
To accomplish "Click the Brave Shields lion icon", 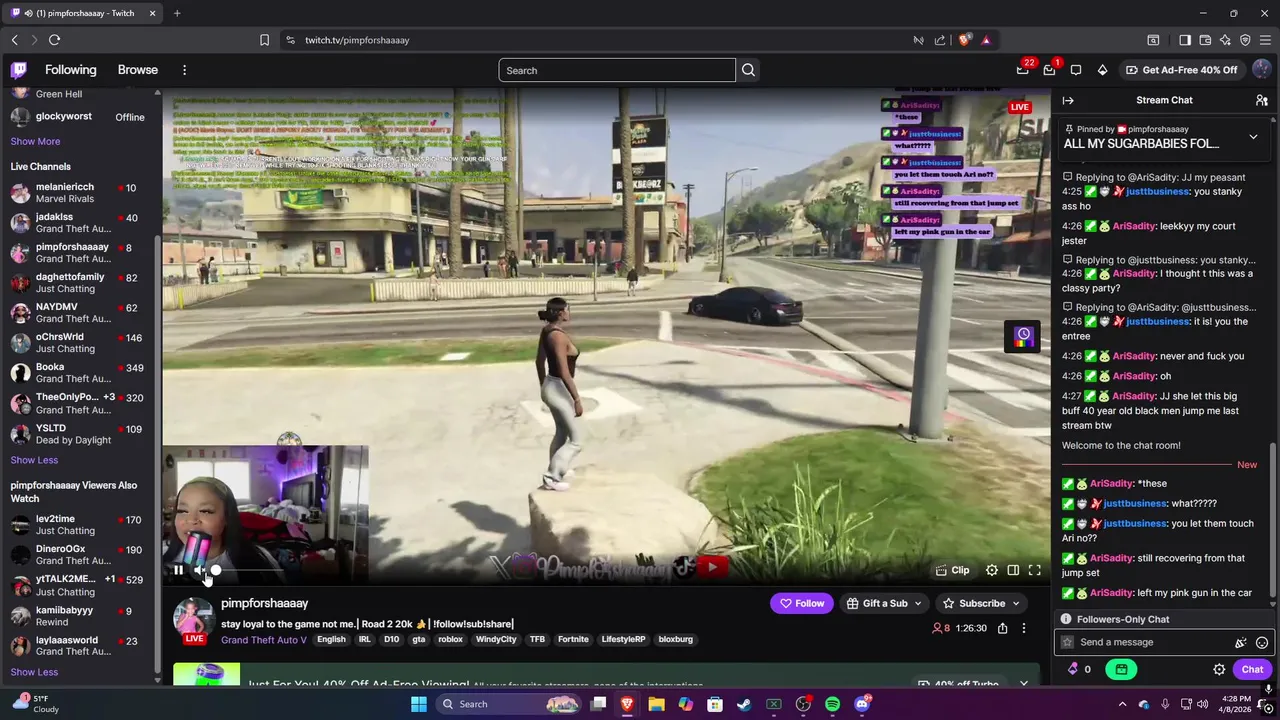I will coord(964,40).
